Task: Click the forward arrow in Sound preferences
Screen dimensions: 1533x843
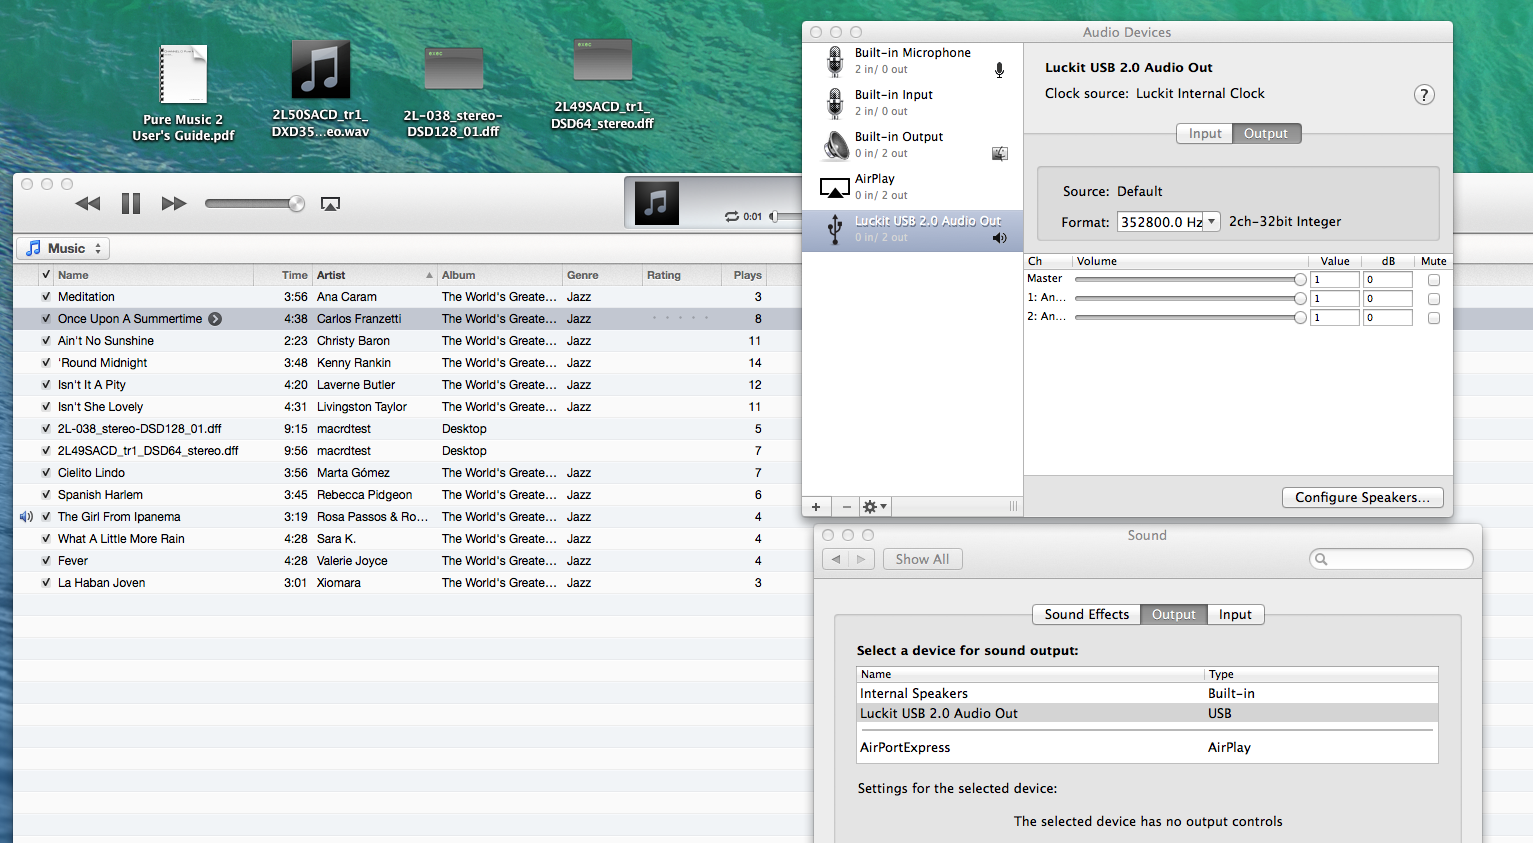Action: [861, 559]
